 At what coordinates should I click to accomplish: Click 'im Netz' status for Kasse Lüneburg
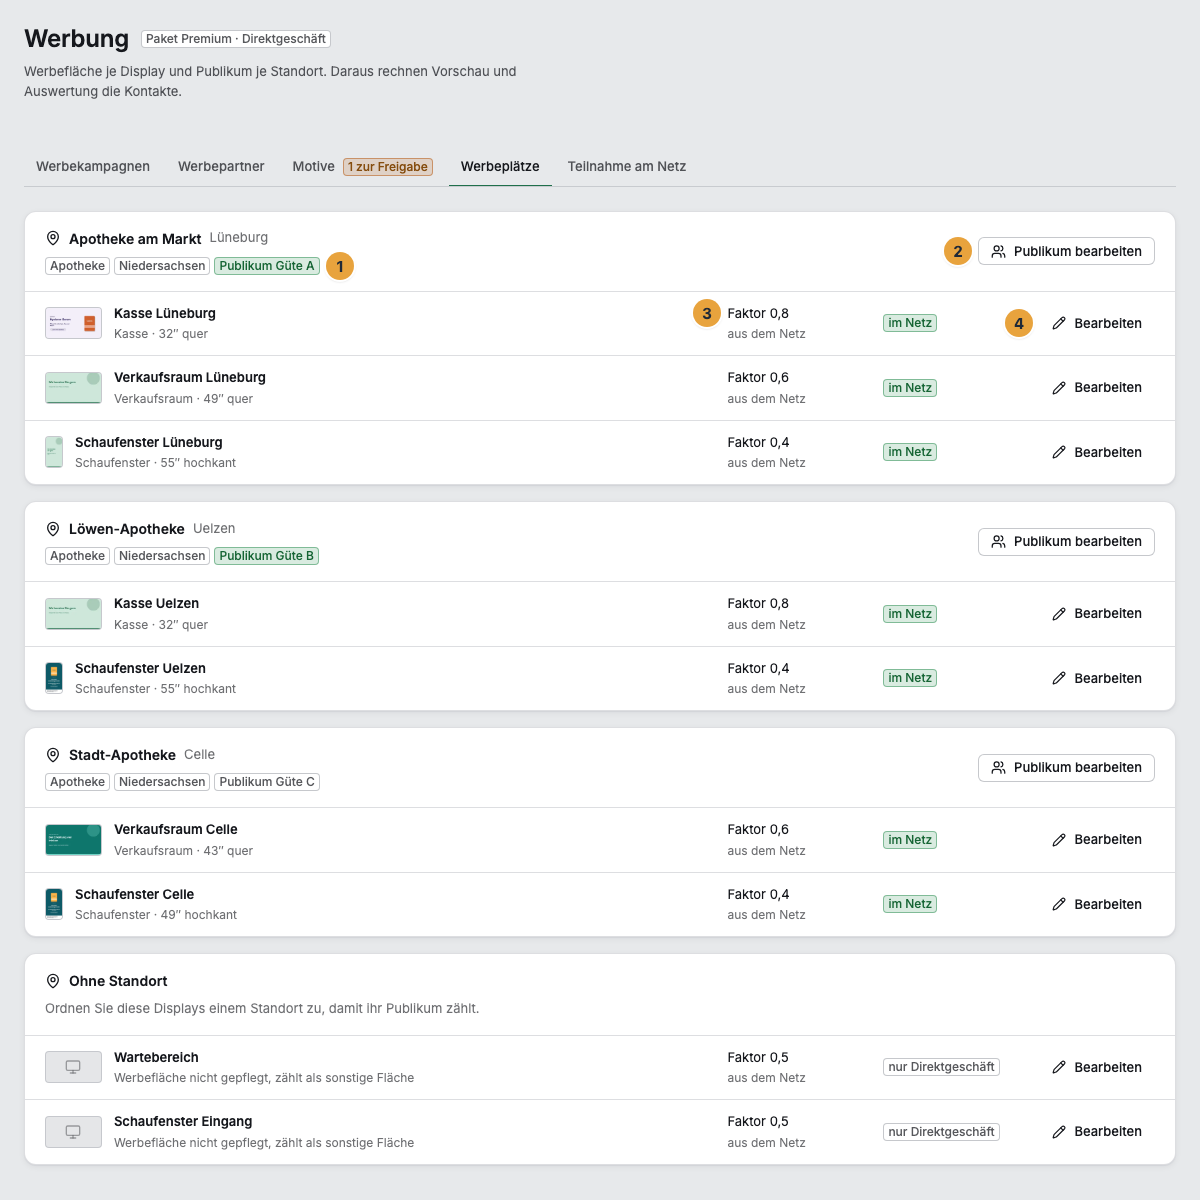(x=910, y=323)
